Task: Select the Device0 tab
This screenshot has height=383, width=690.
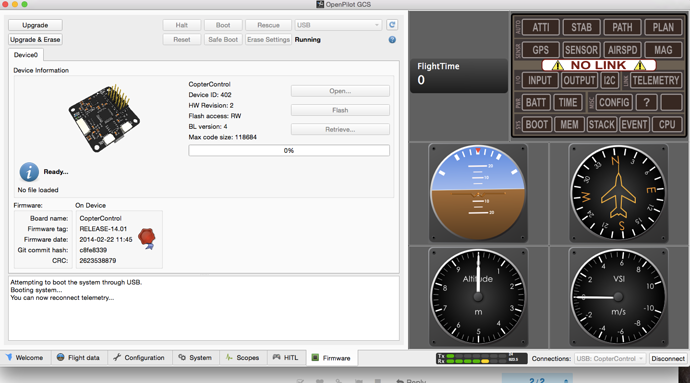Action: pos(26,55)
